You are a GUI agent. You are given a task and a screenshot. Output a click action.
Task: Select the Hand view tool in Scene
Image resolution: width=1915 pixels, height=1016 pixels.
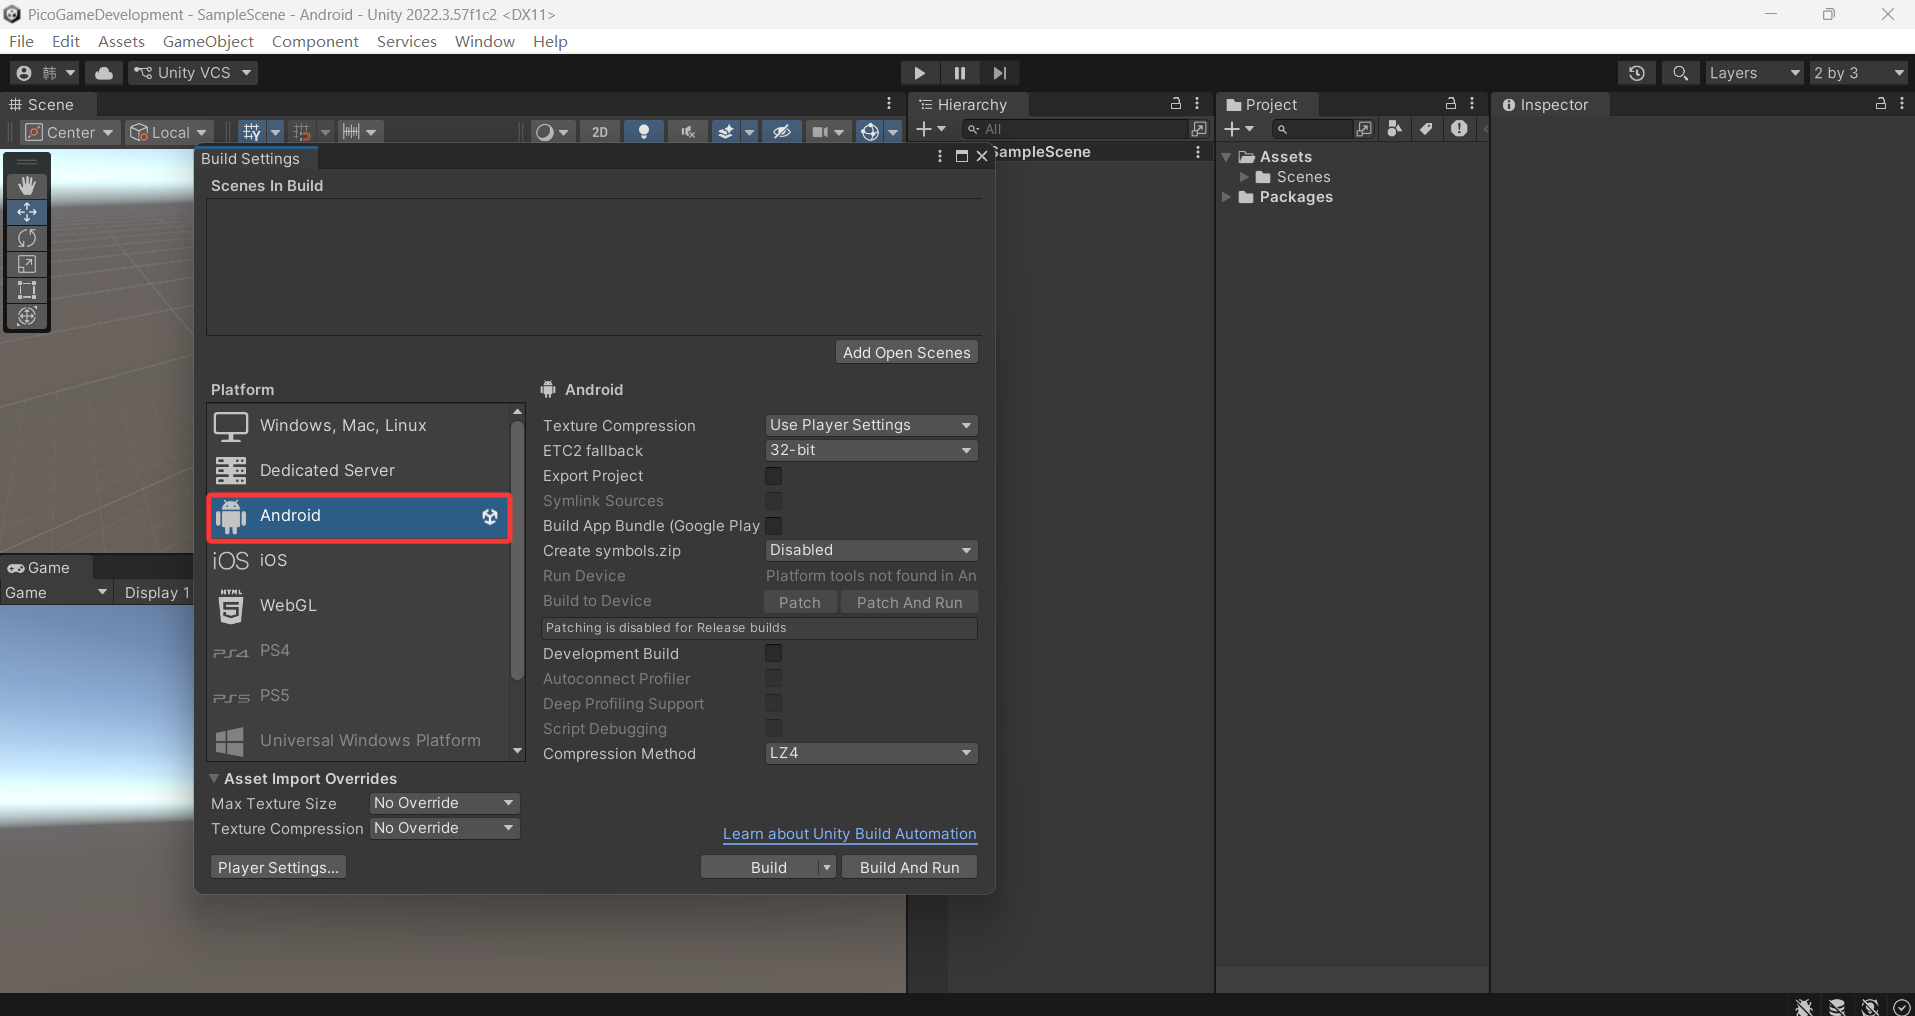tap(27, 185)
